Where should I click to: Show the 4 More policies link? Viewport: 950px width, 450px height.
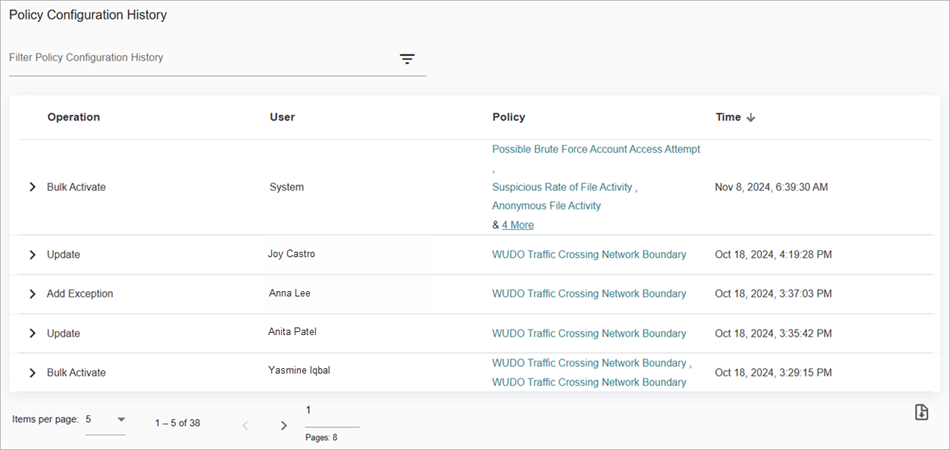(517, 225)
